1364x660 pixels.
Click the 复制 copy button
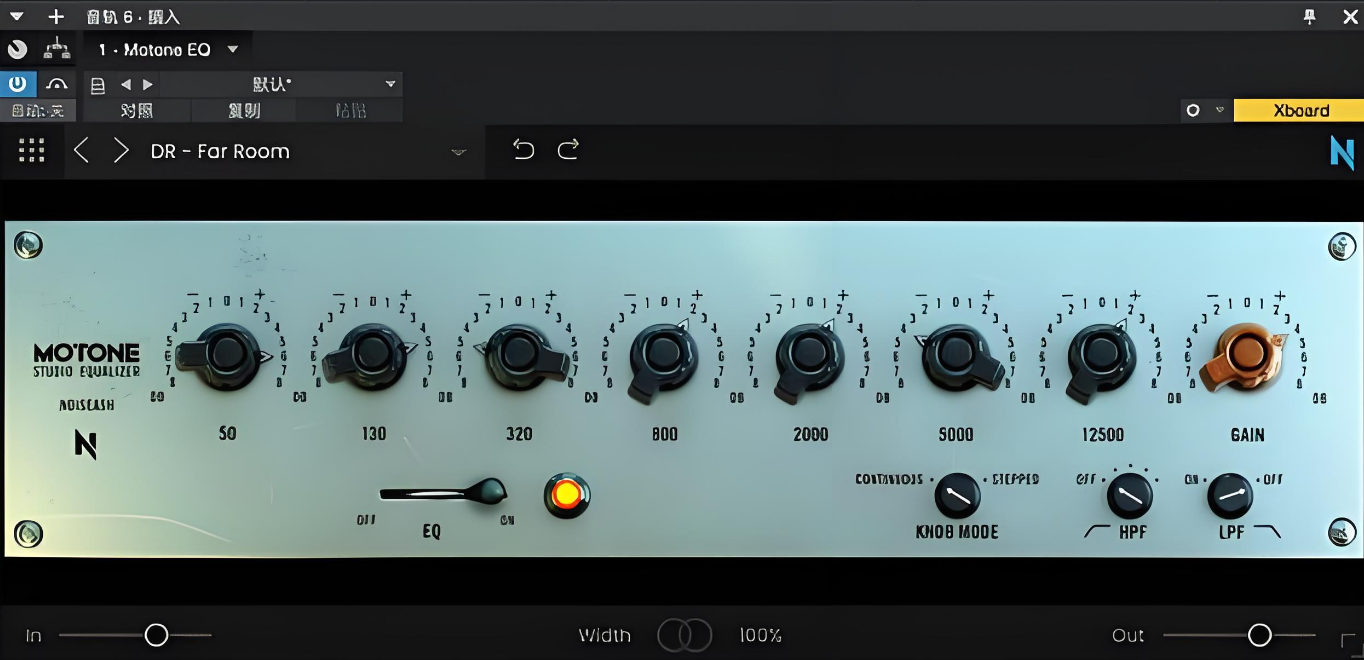244,110
